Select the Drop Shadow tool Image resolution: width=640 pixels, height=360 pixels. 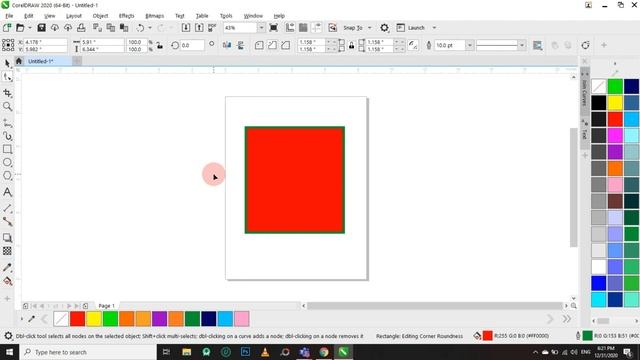point(7,238)
